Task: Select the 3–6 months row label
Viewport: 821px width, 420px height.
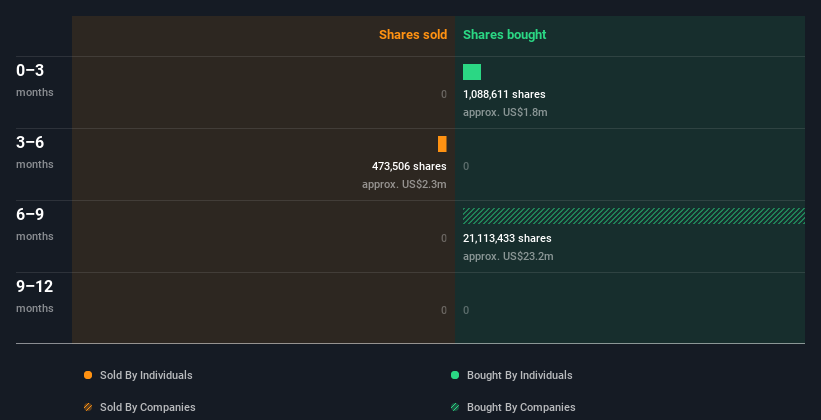Action: coord(35,152)
